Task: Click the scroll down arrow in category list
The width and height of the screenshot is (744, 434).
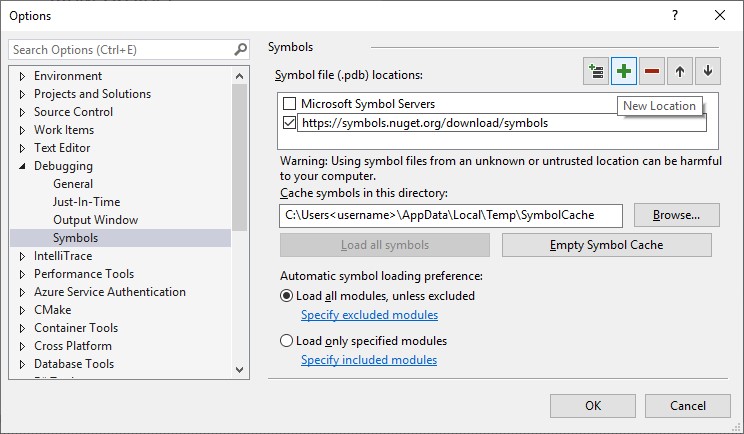Action: click(240, 369)
